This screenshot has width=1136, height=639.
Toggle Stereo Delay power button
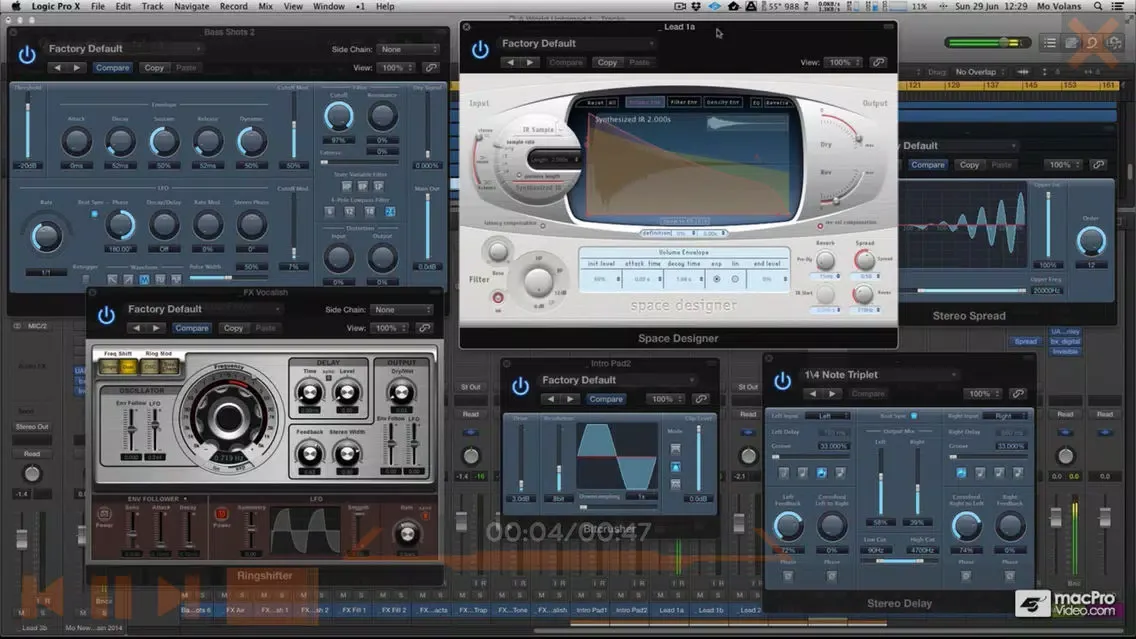click(782, 381)
